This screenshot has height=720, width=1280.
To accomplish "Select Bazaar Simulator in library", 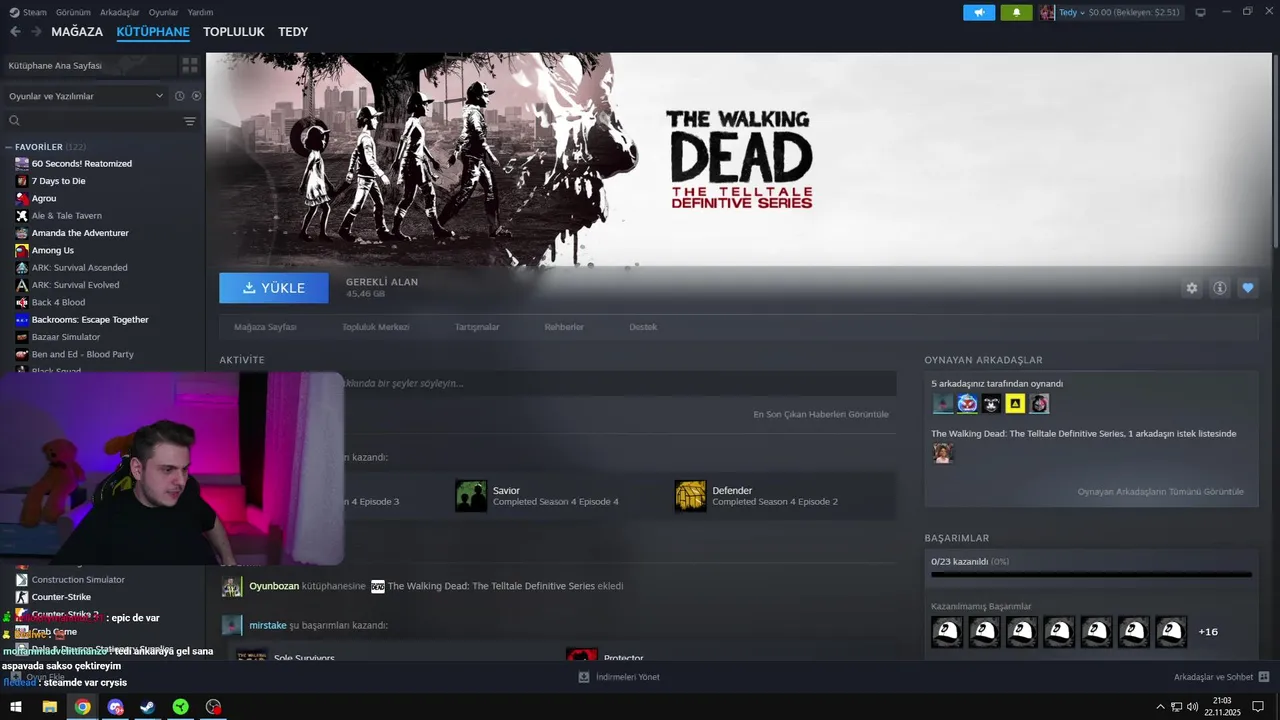I will click(66, 337).
